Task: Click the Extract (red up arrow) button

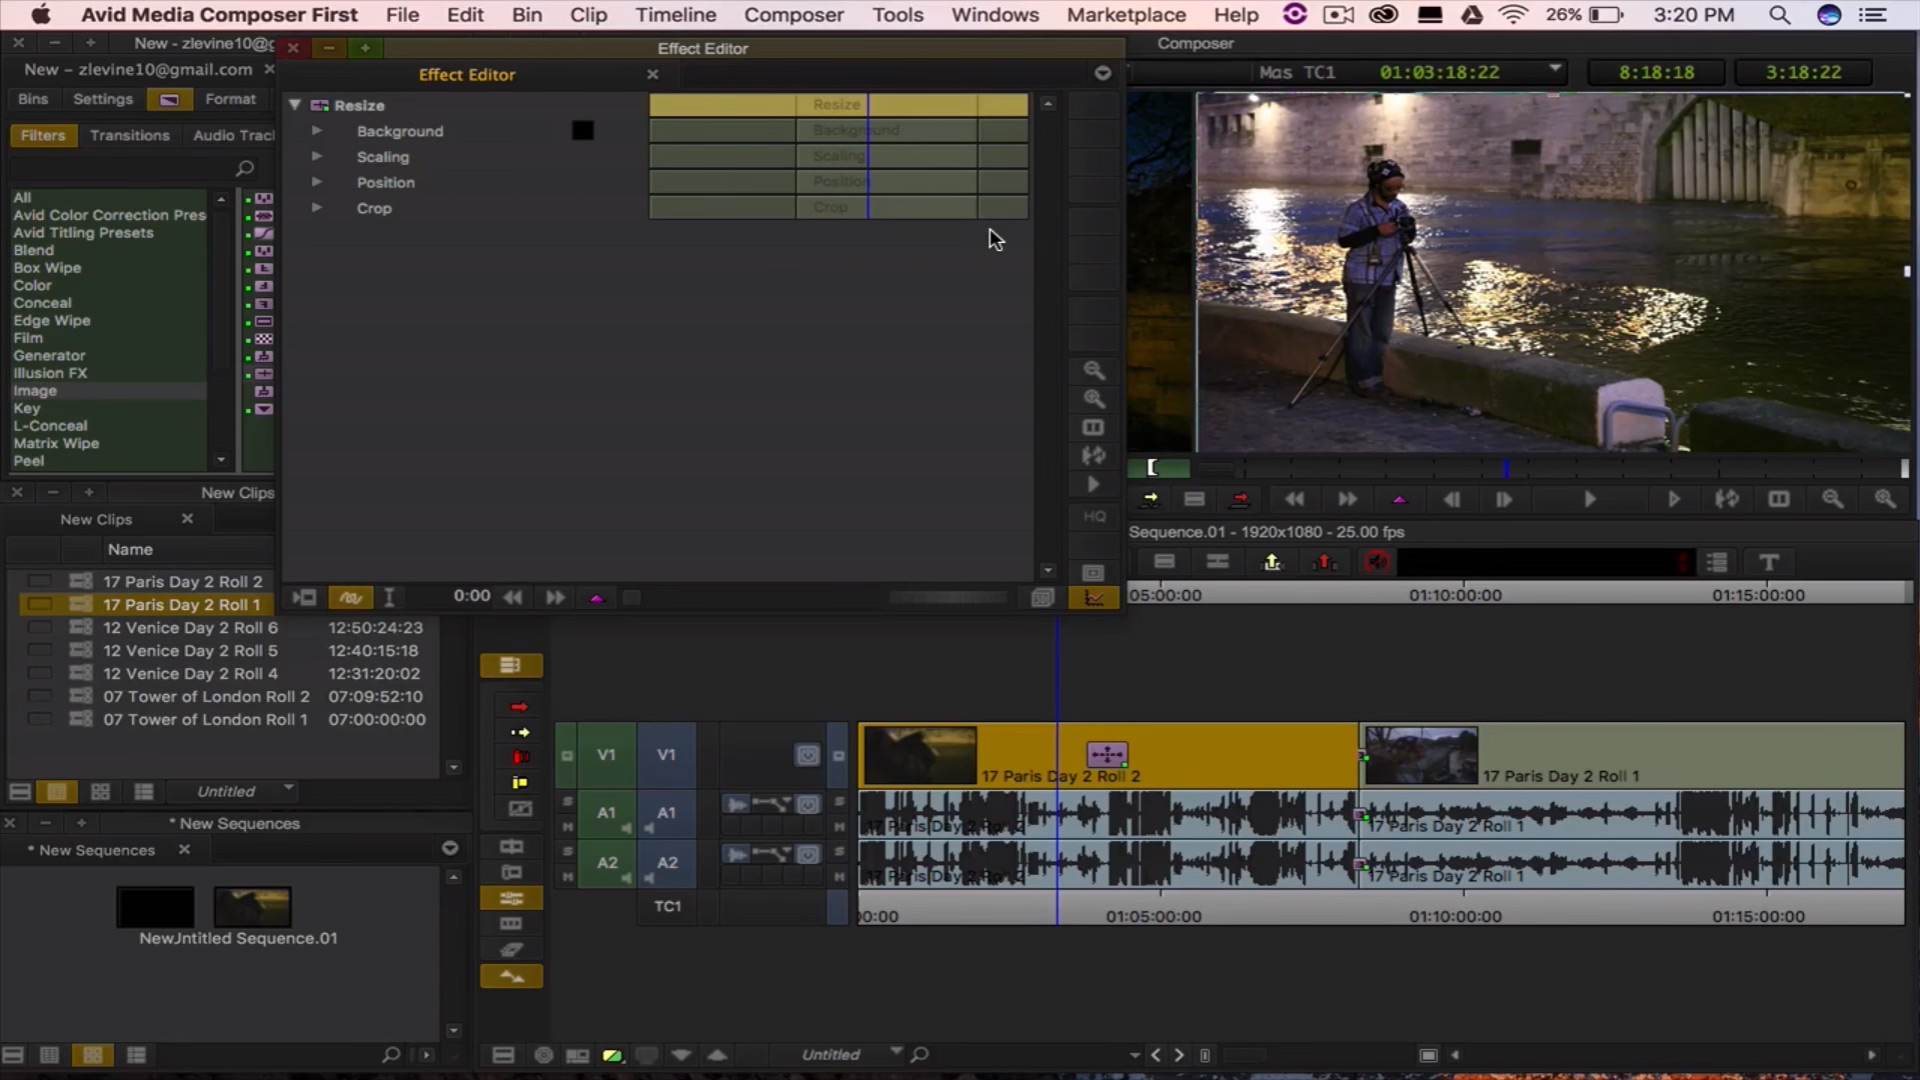Action: [x=1324, y=562]
